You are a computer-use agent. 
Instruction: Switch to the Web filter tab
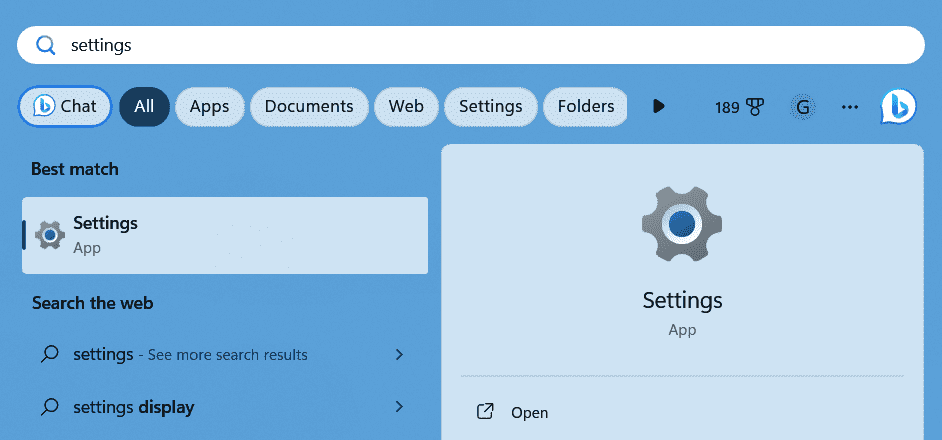pyautogui.click(x=406, y=106)
